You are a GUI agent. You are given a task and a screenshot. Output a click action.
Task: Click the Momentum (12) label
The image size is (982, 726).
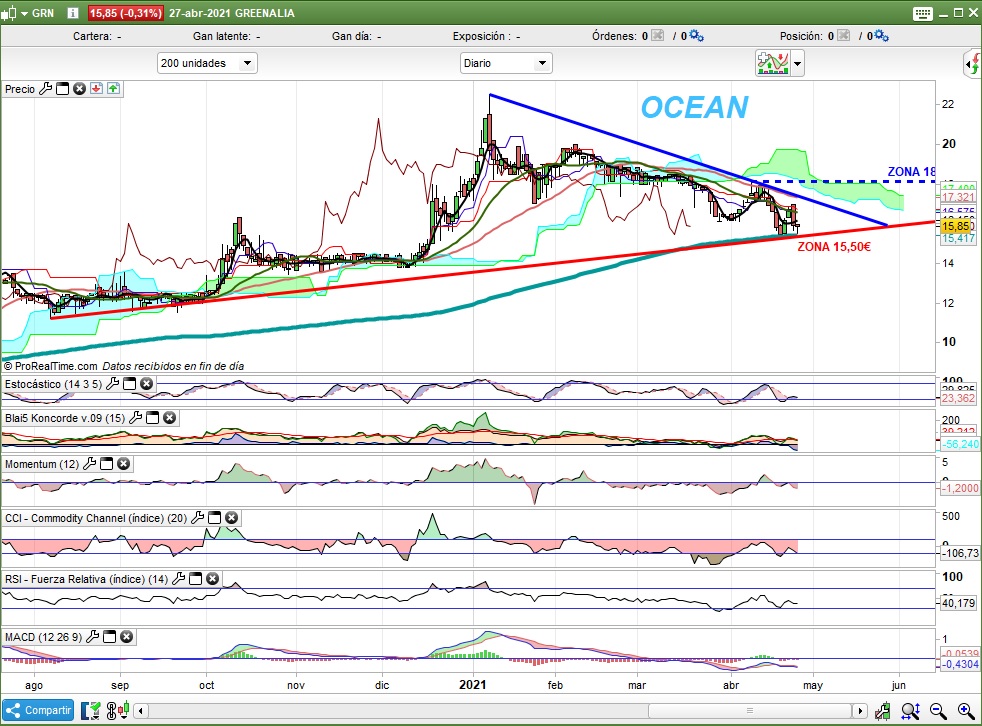42,464
